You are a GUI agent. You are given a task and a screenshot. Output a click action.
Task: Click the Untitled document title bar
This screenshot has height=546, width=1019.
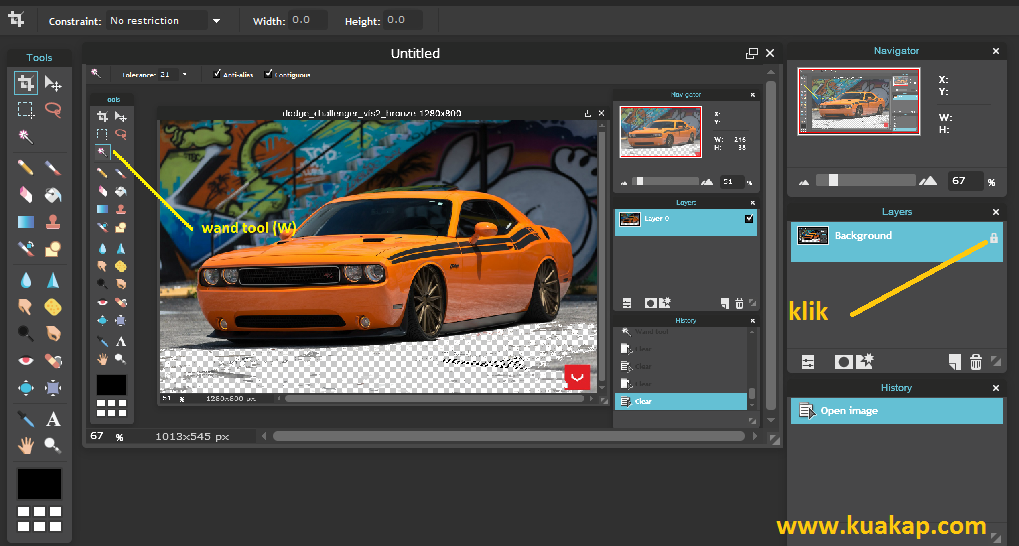415,53
